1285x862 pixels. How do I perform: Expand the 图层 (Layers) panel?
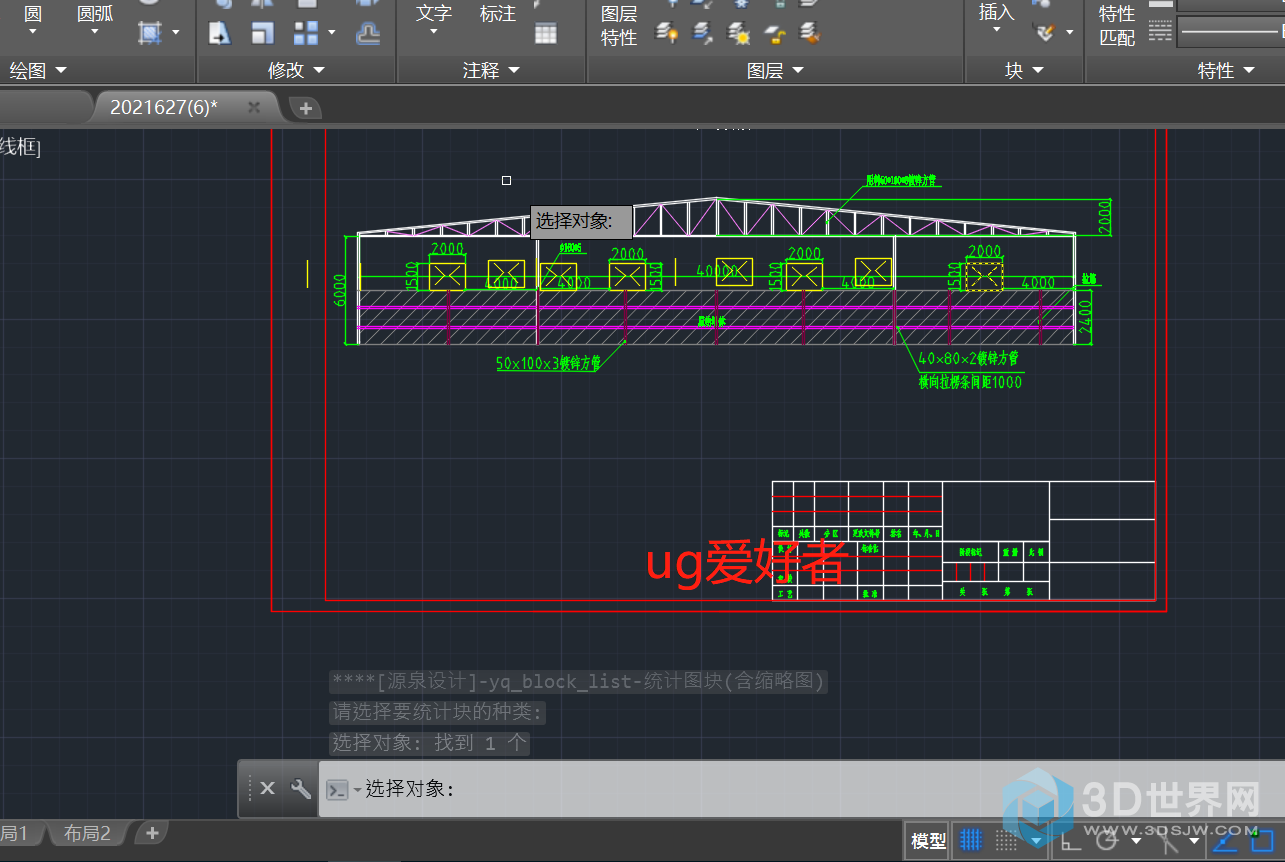(x=776, y=70)
